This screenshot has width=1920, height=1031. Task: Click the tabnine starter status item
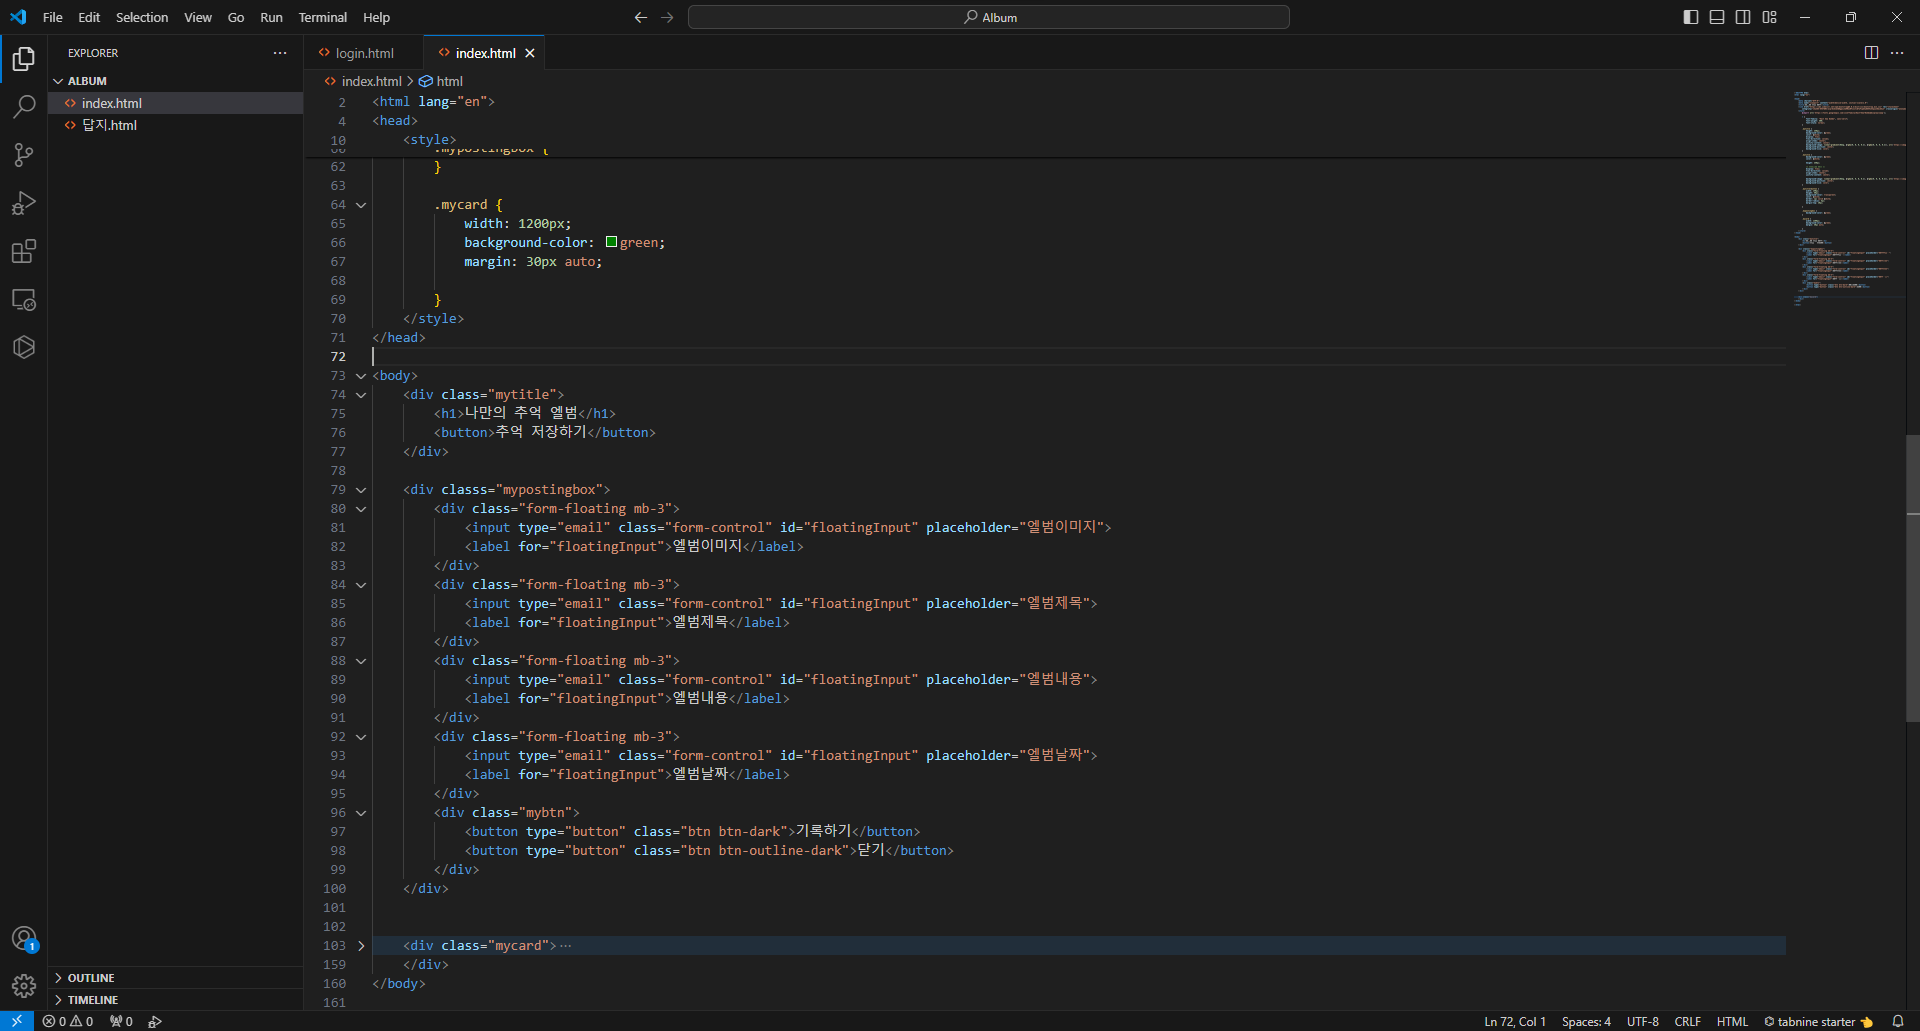[1818, 1021]
